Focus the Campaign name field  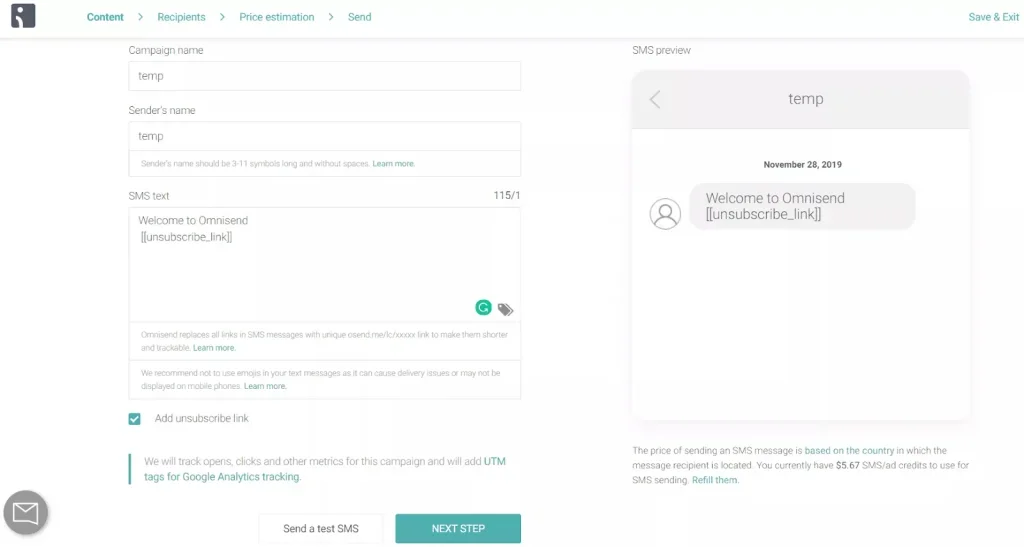tap(324, 76)
